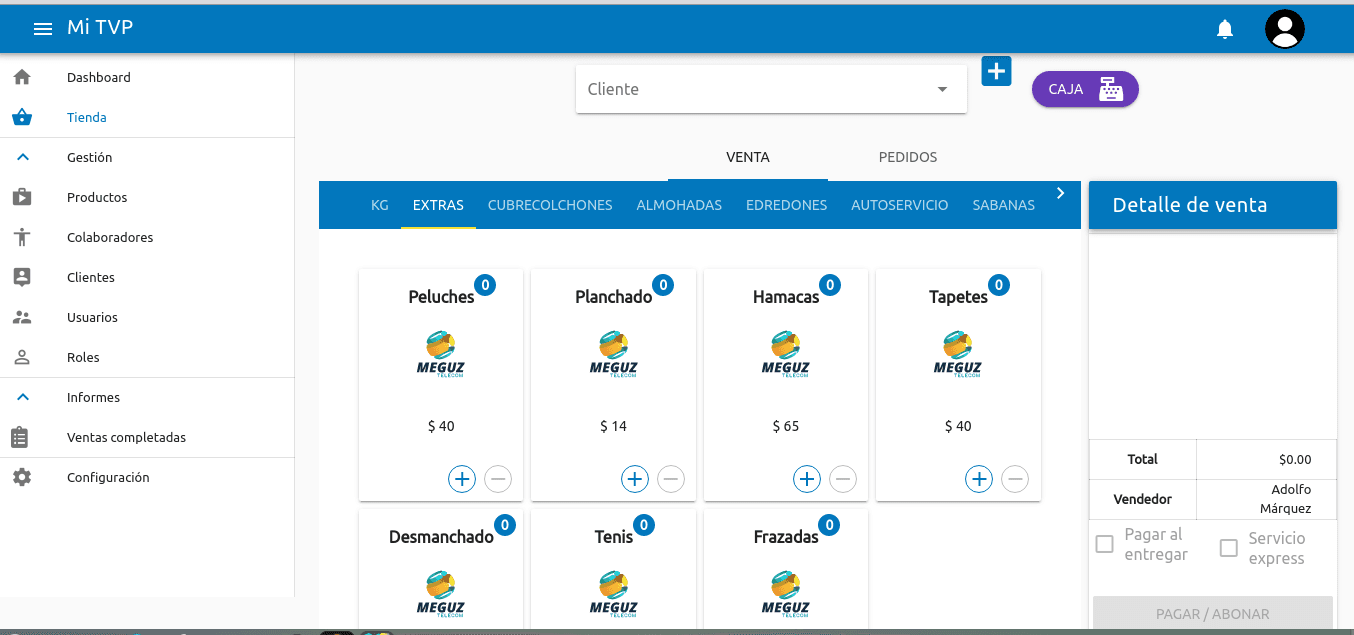The height and width of the screenshot is (635, 1354).
Task: Switch to EDREDONES category tab
Action: (x=787, y=205)
